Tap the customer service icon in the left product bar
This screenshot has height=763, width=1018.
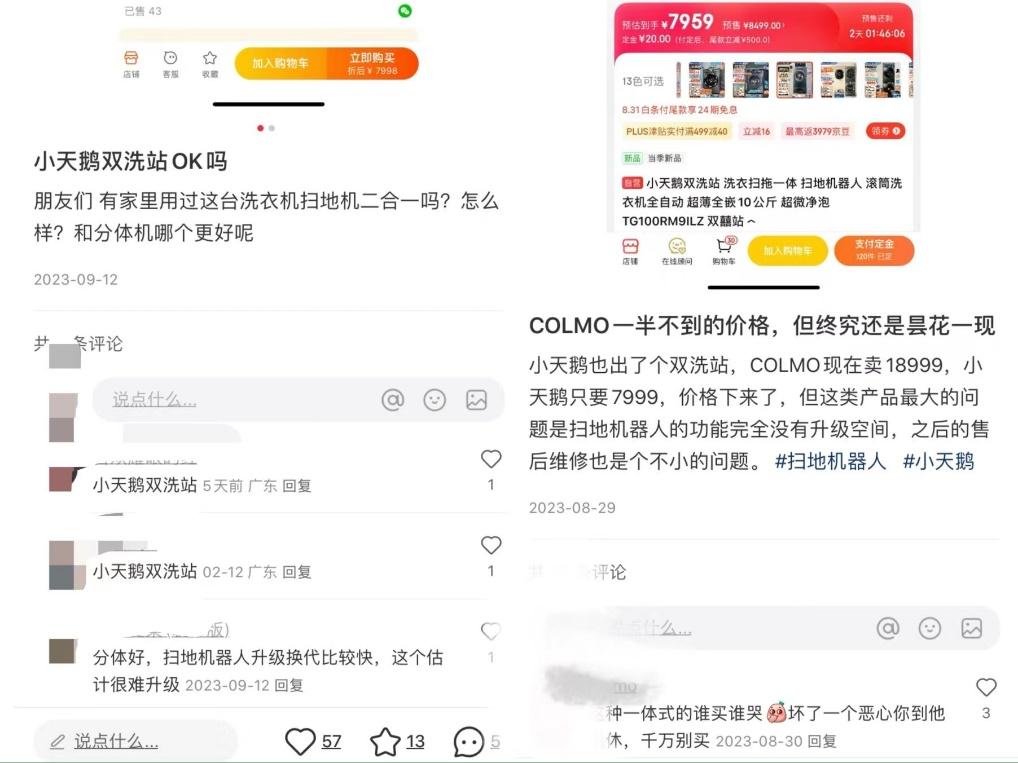tap(170, 64)
